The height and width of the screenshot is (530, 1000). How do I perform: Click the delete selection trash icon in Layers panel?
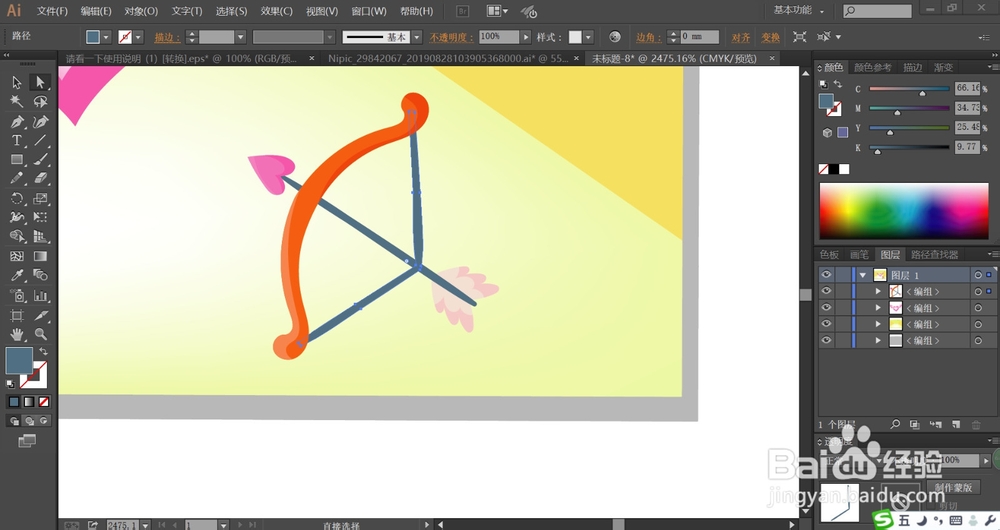[976, 424]
